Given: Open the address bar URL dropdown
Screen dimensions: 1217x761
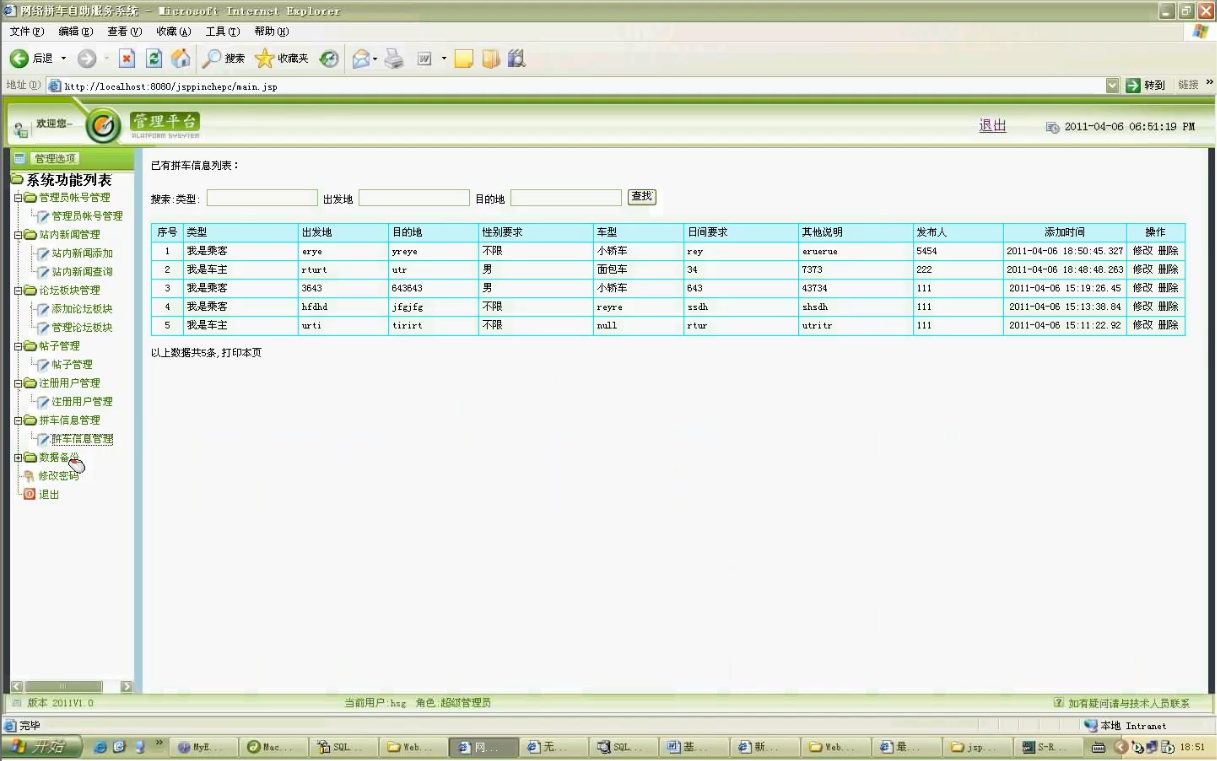Looking at the screenshot, I should pos(1114,86).
